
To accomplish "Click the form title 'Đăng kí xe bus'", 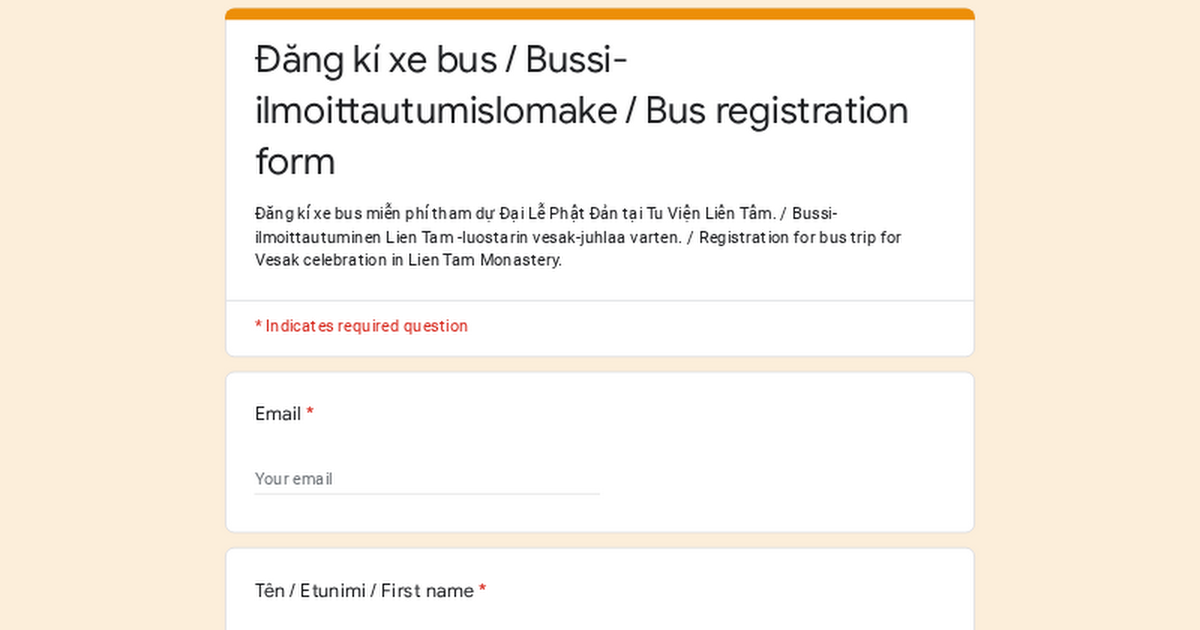I will [376, 60].
